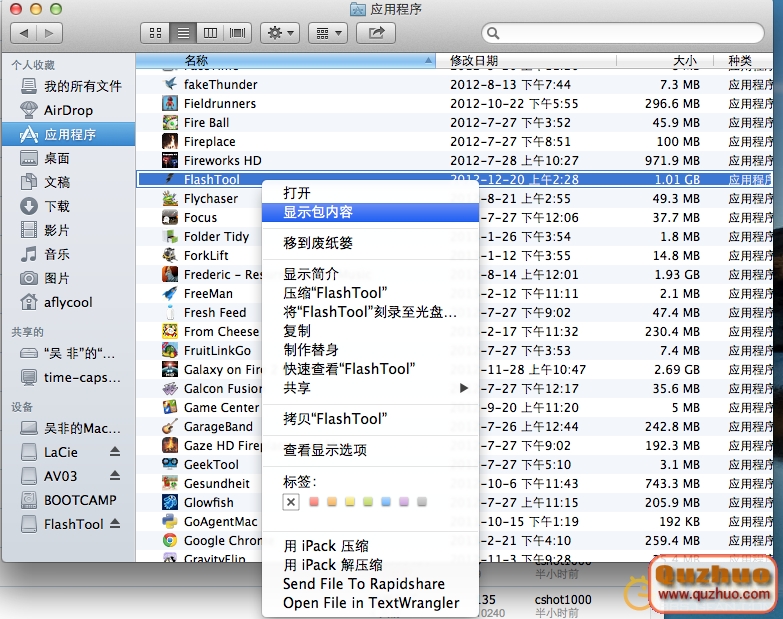Choose 压缩“FlashTool” menu entry
This screenshot has height=619, width=783.
coord(370,293)
